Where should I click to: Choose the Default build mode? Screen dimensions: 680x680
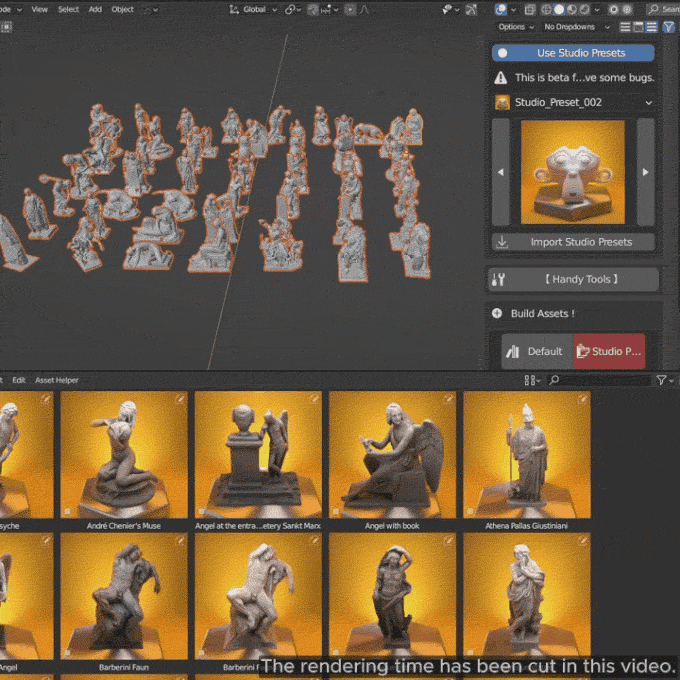tap(537, 351)
